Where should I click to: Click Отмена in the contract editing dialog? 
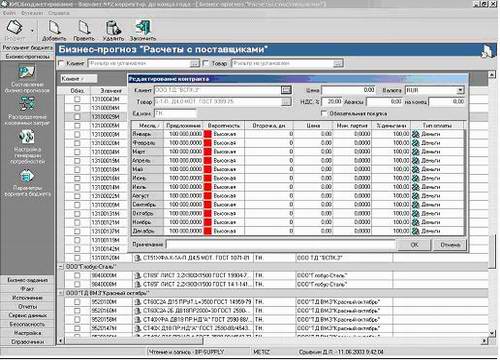tap(450, 245)
